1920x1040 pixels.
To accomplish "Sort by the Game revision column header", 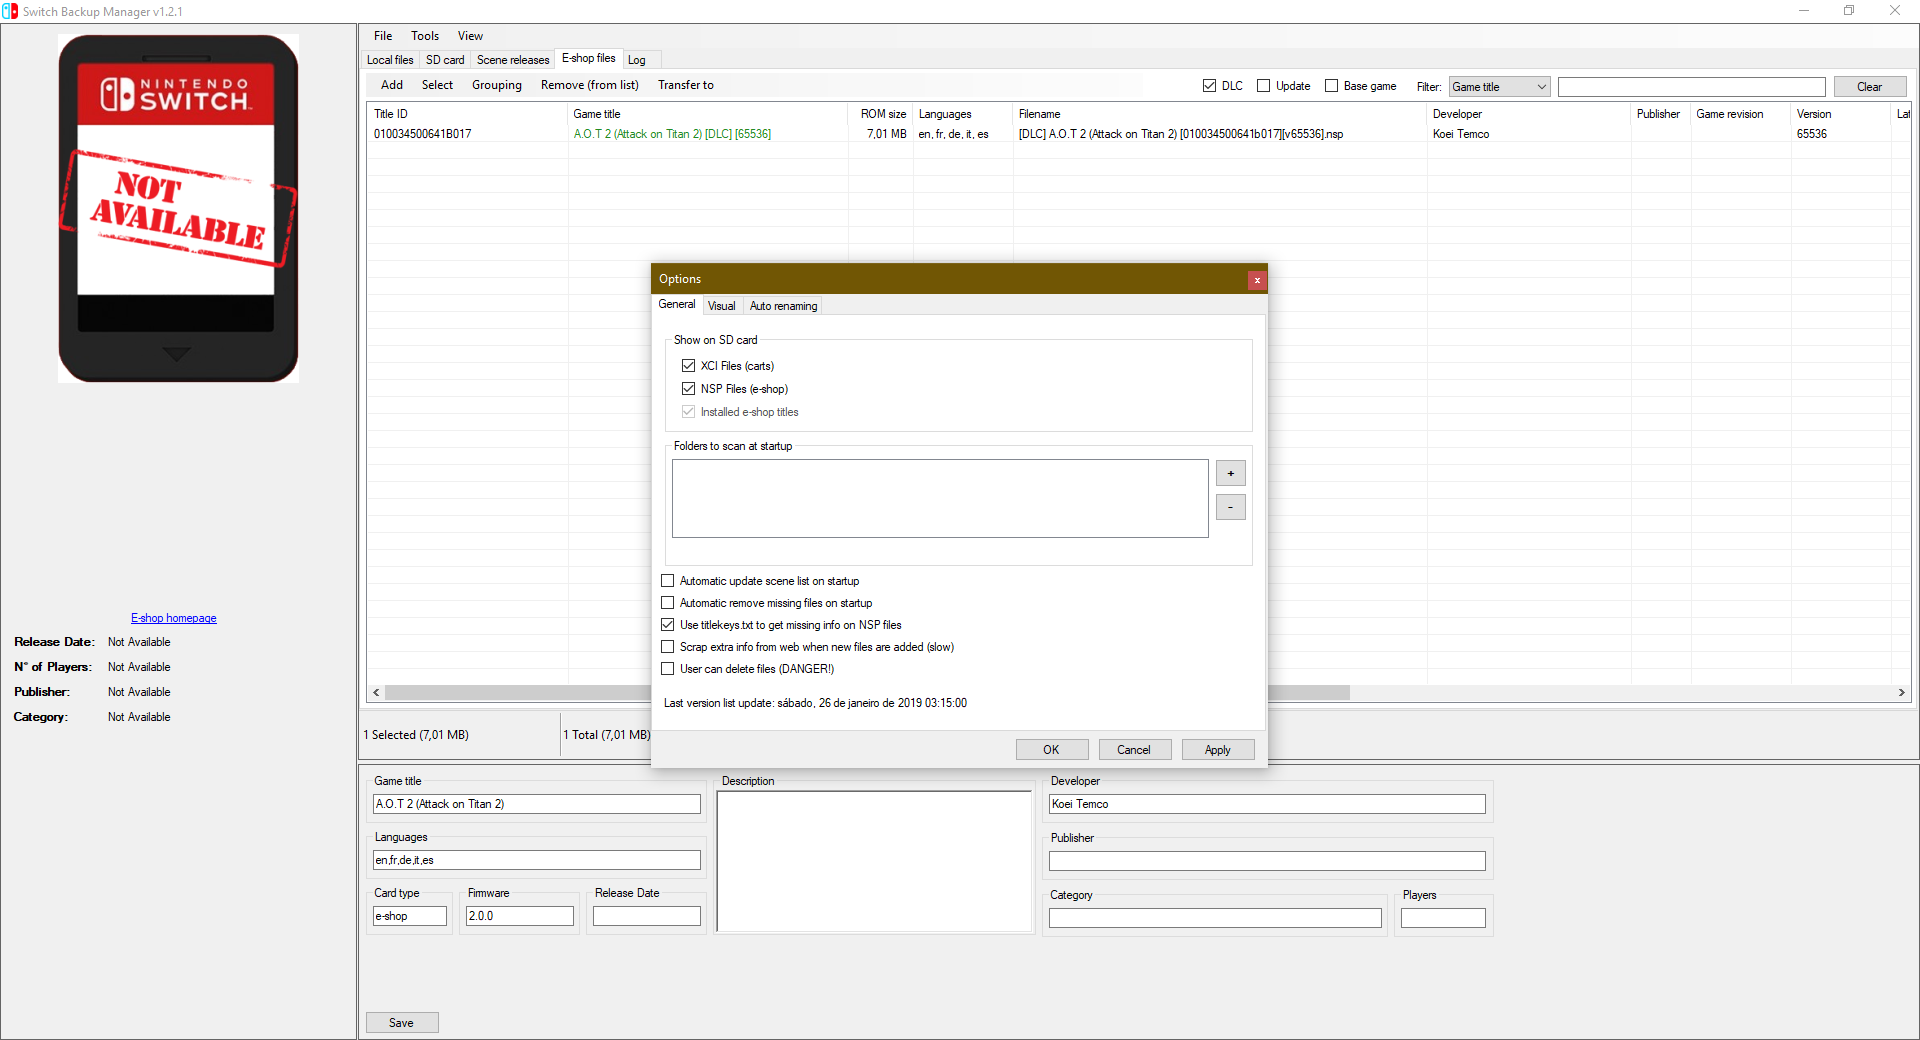I will point(1741,114).
